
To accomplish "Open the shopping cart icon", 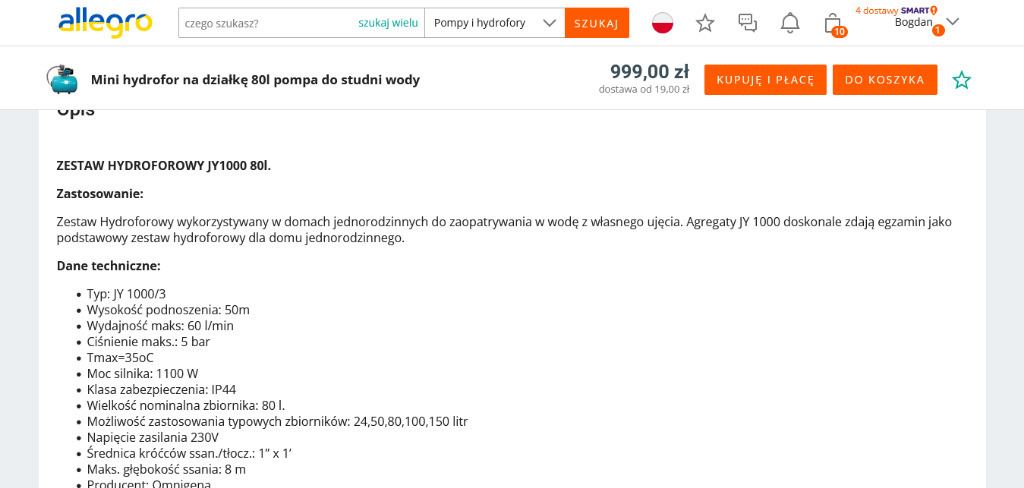I will 833,23.
